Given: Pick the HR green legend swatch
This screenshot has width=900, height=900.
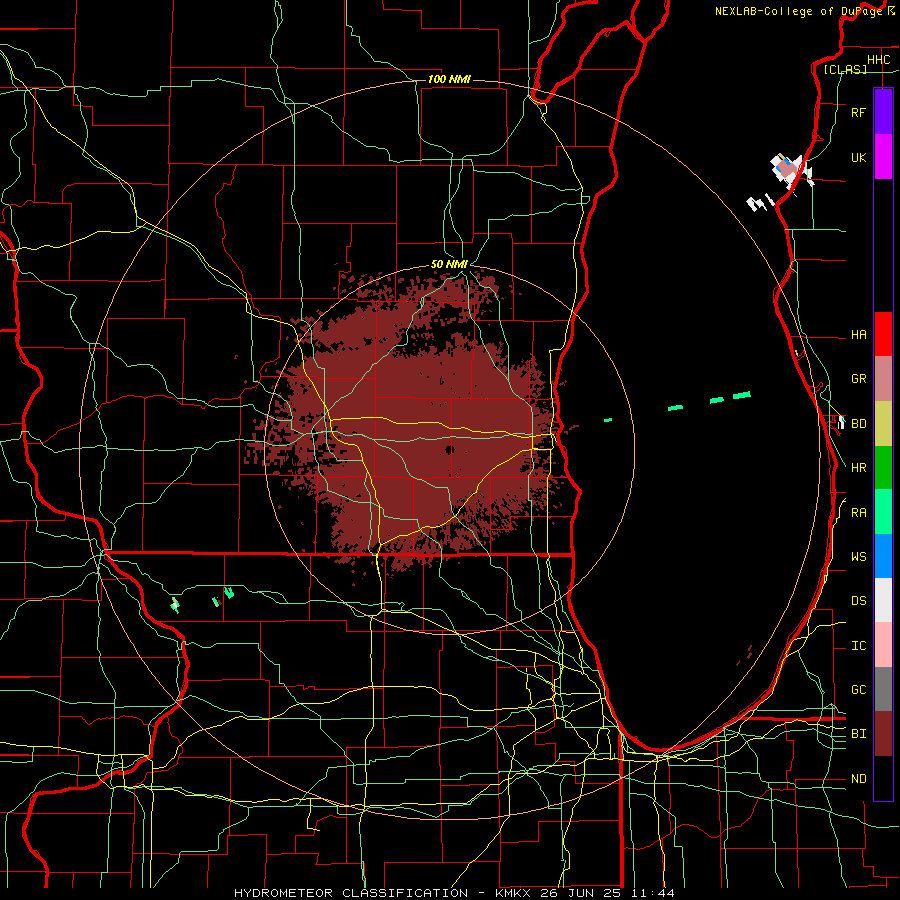Looking at the screenshot, I should [x=883, y=468].
